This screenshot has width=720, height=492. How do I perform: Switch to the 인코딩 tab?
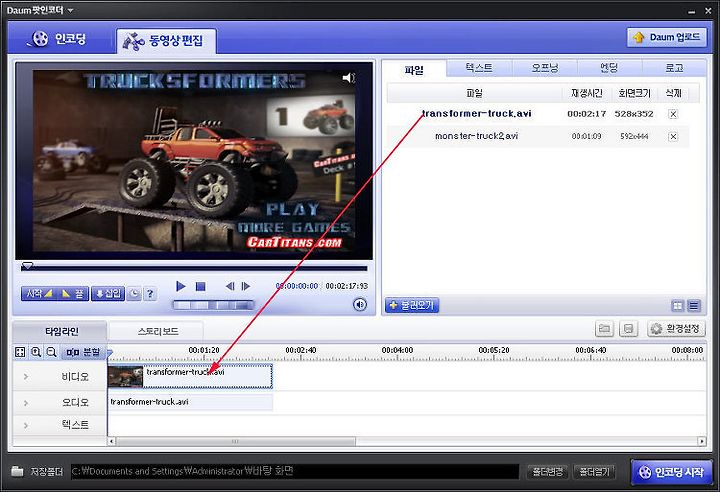coord(57,39)
